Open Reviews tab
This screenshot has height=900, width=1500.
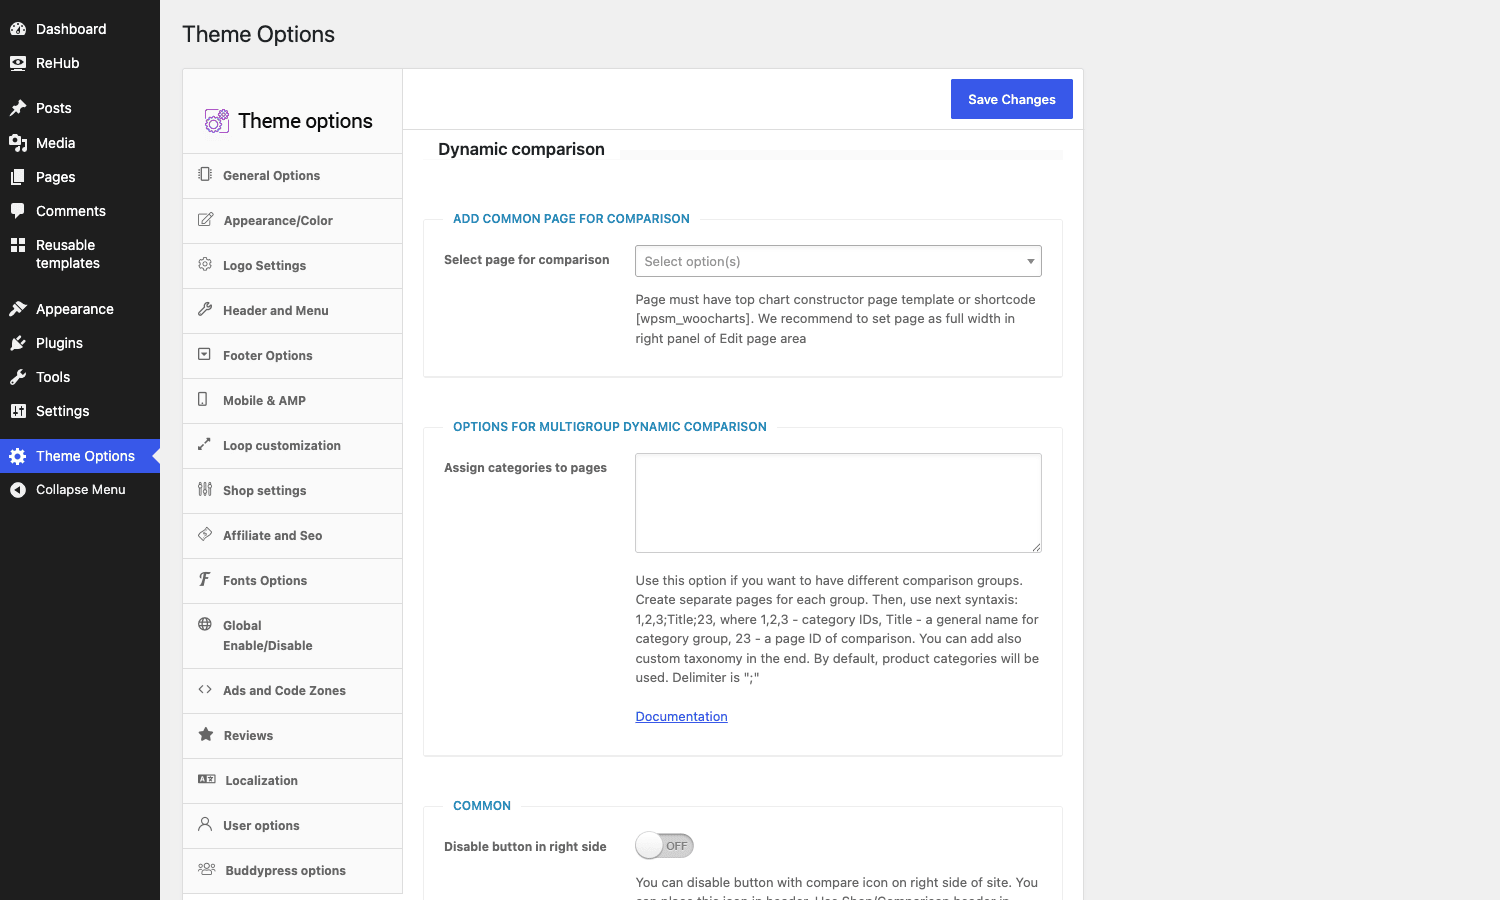tap(293, 736)
